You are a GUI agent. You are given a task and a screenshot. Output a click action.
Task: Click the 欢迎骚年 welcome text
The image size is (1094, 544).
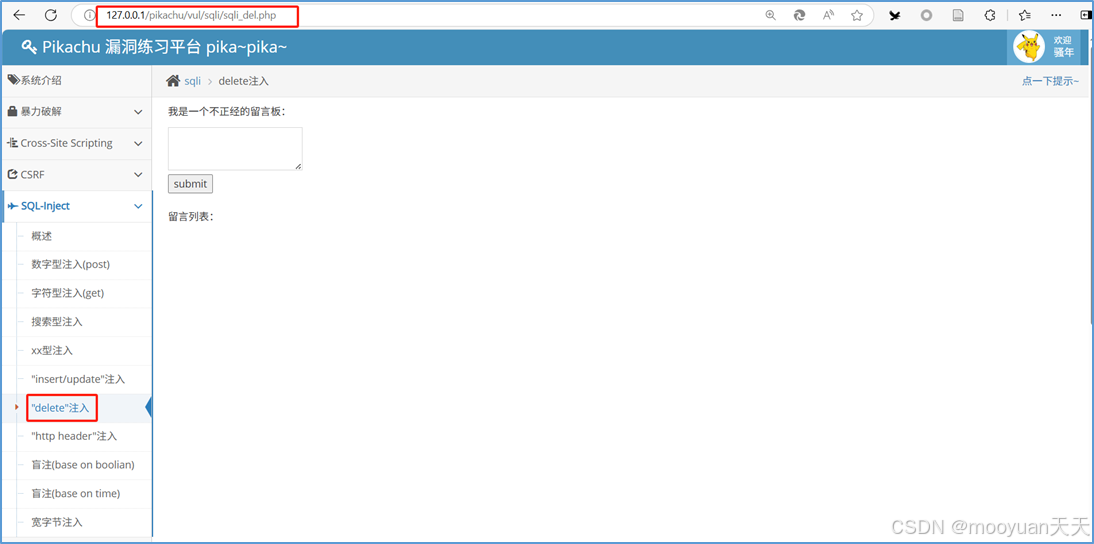[1064, 47]
